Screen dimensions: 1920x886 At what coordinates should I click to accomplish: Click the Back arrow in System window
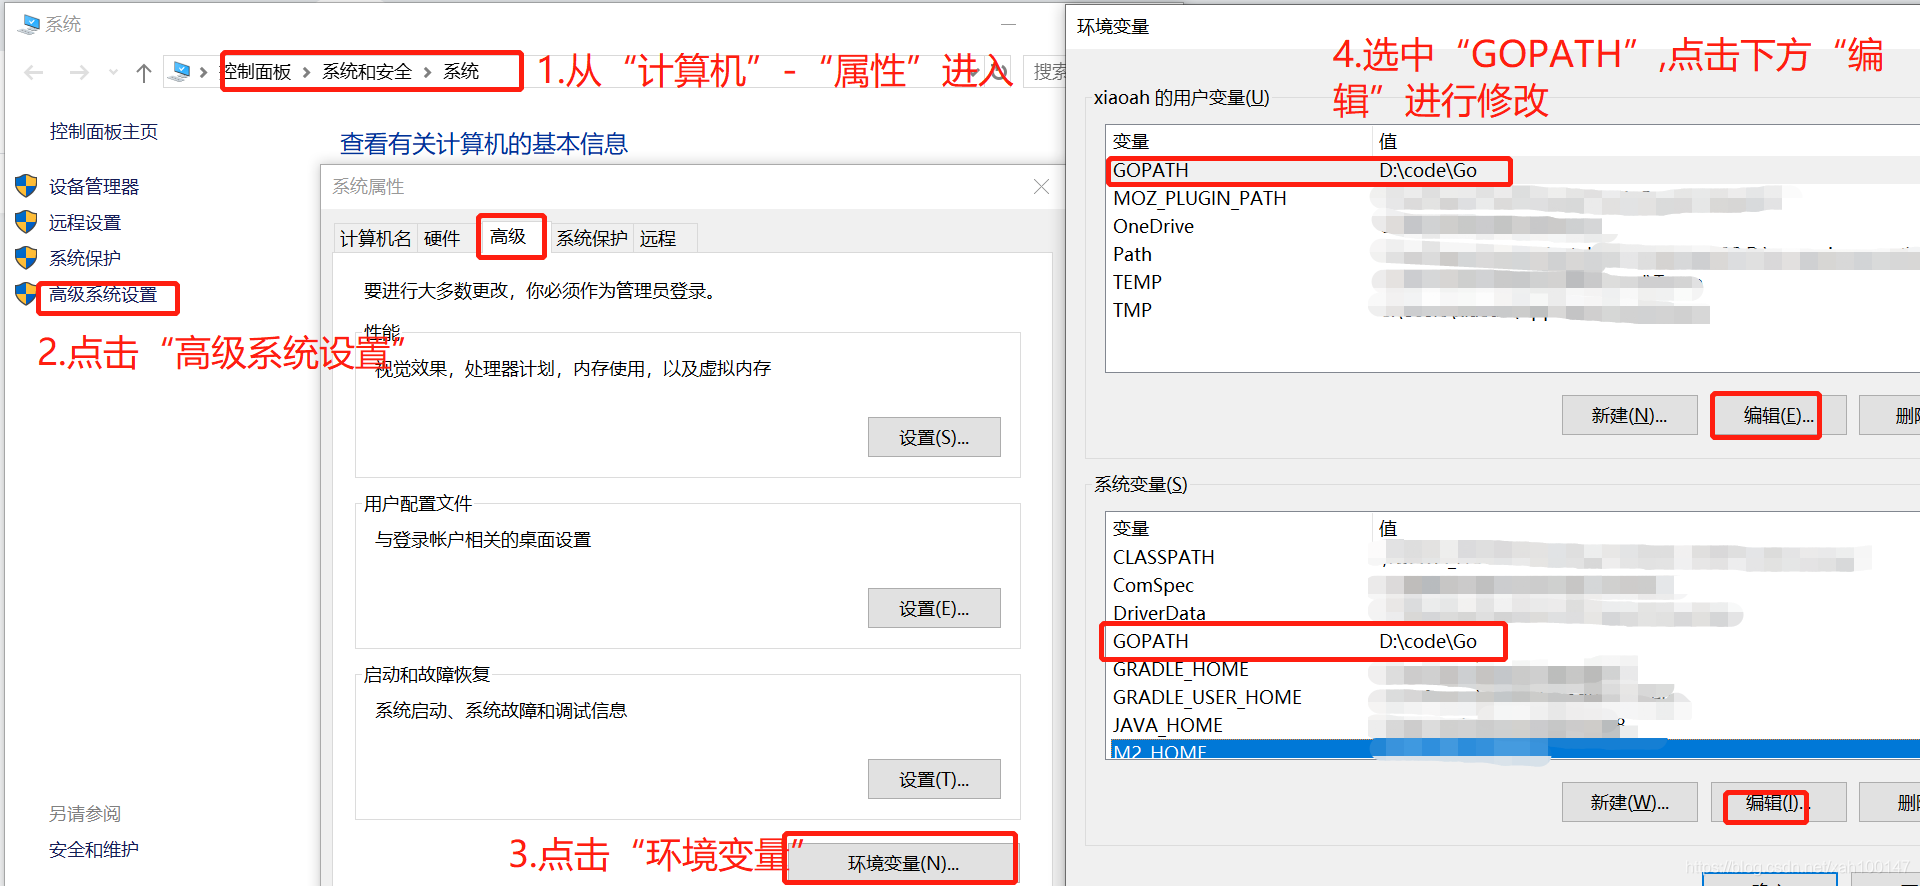coord(34,72)
